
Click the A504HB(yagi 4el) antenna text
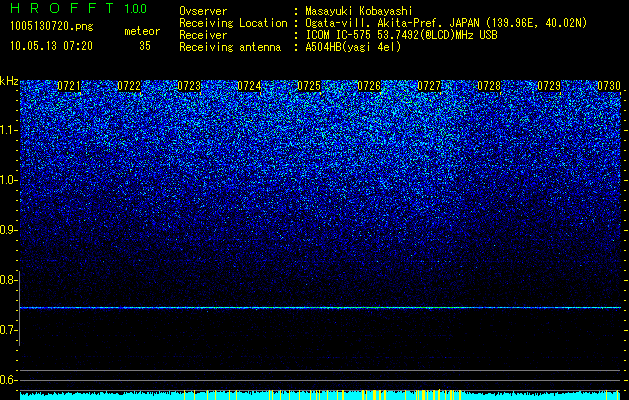point(353,47)
